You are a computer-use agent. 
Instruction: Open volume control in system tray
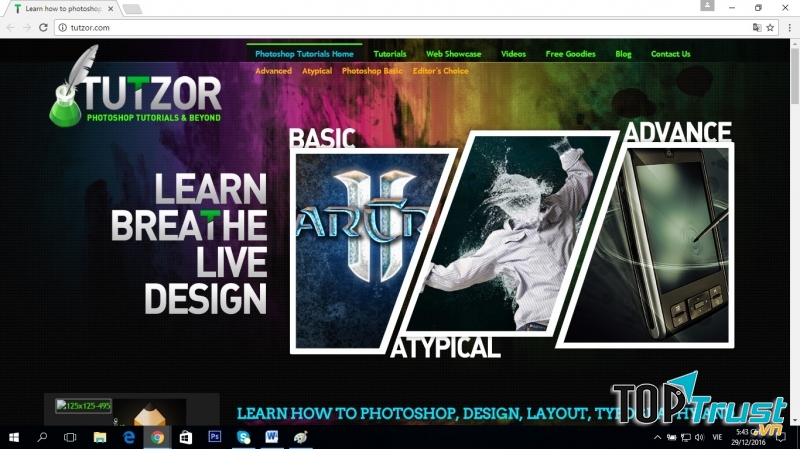click(x=699, y=437)
